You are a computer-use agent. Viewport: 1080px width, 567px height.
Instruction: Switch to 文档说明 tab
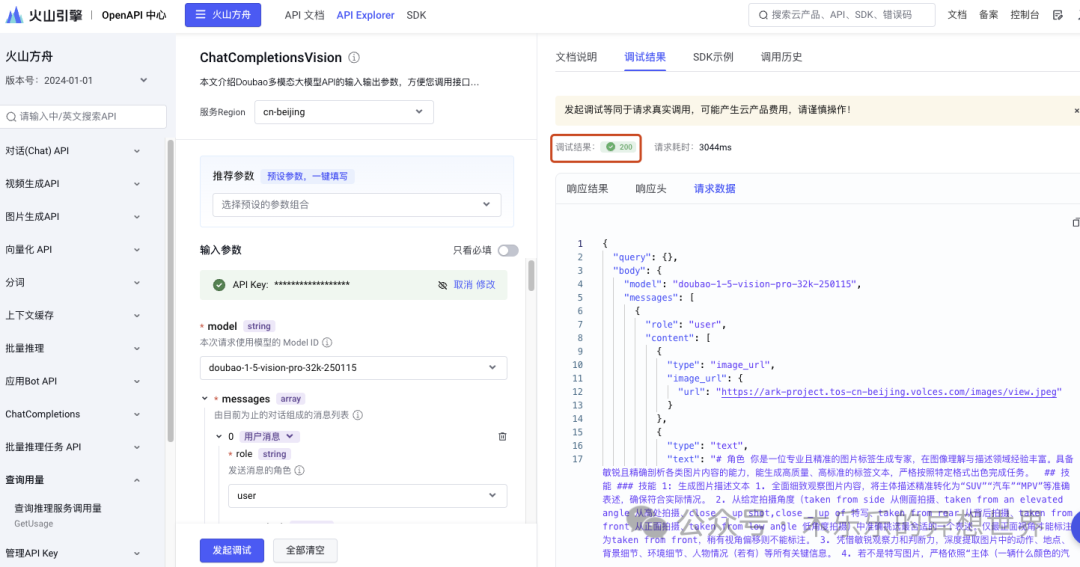[576, 57]
